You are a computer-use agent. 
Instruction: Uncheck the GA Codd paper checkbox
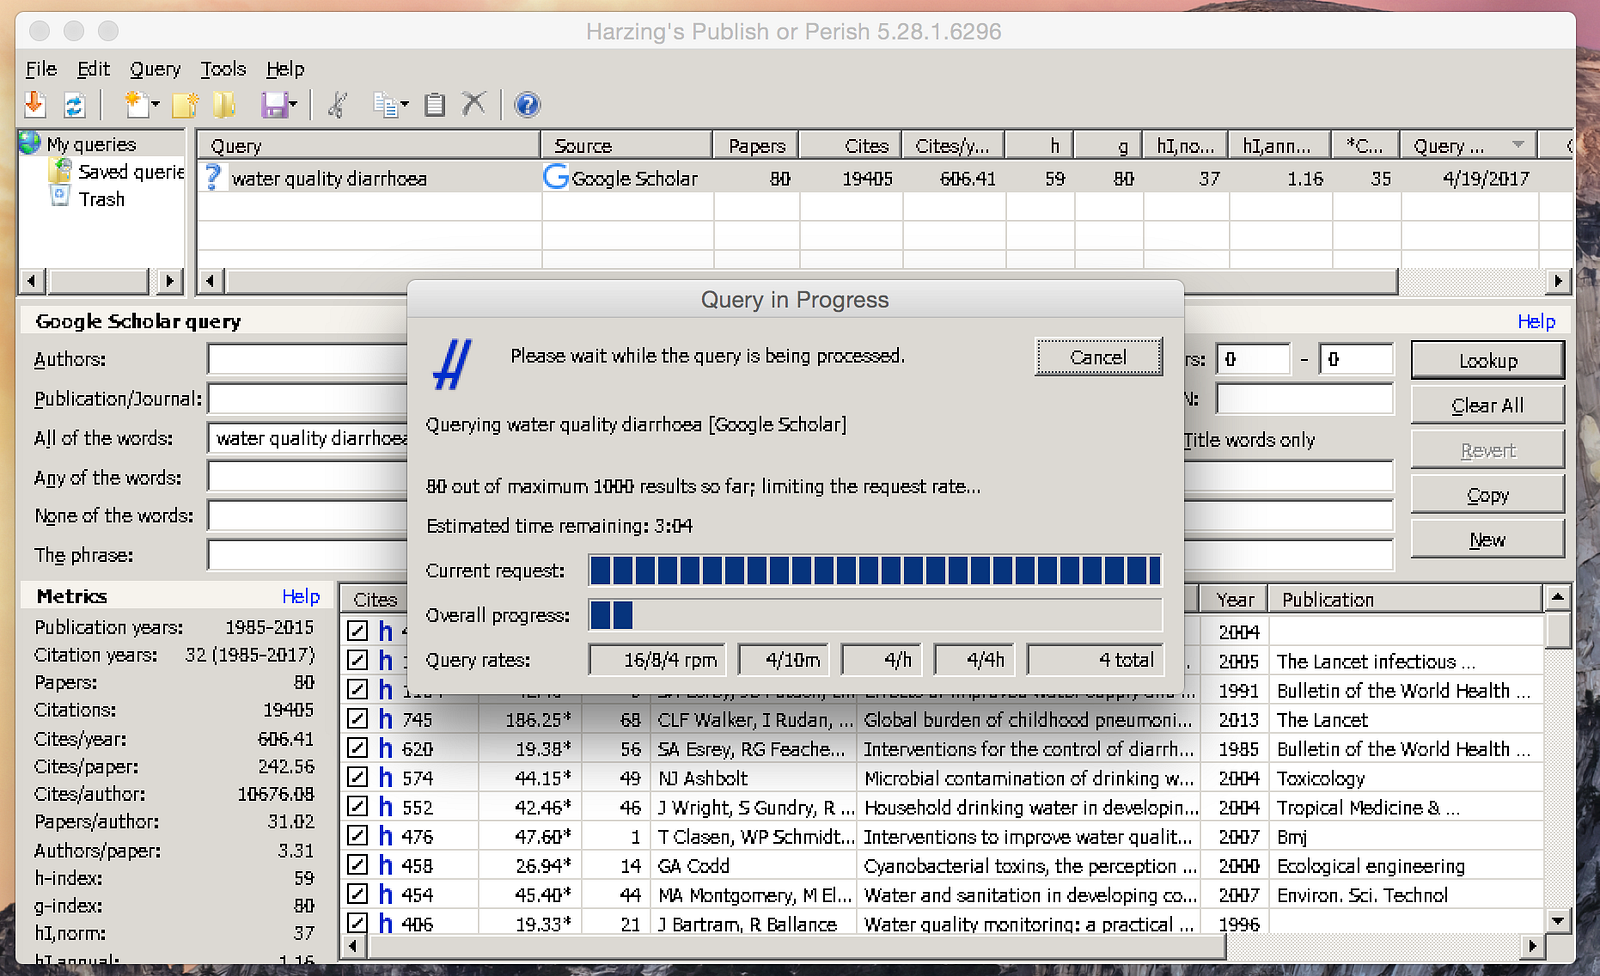[x=357, y=865]
